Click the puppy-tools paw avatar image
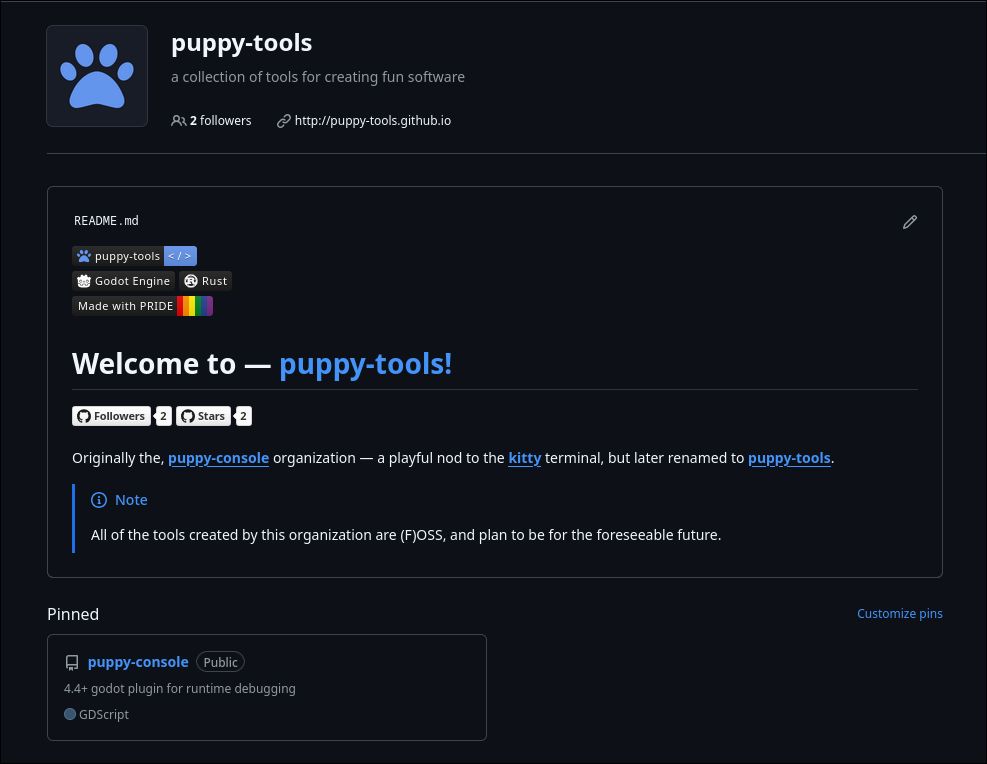 pyautogui.click(x=97, y=76)
